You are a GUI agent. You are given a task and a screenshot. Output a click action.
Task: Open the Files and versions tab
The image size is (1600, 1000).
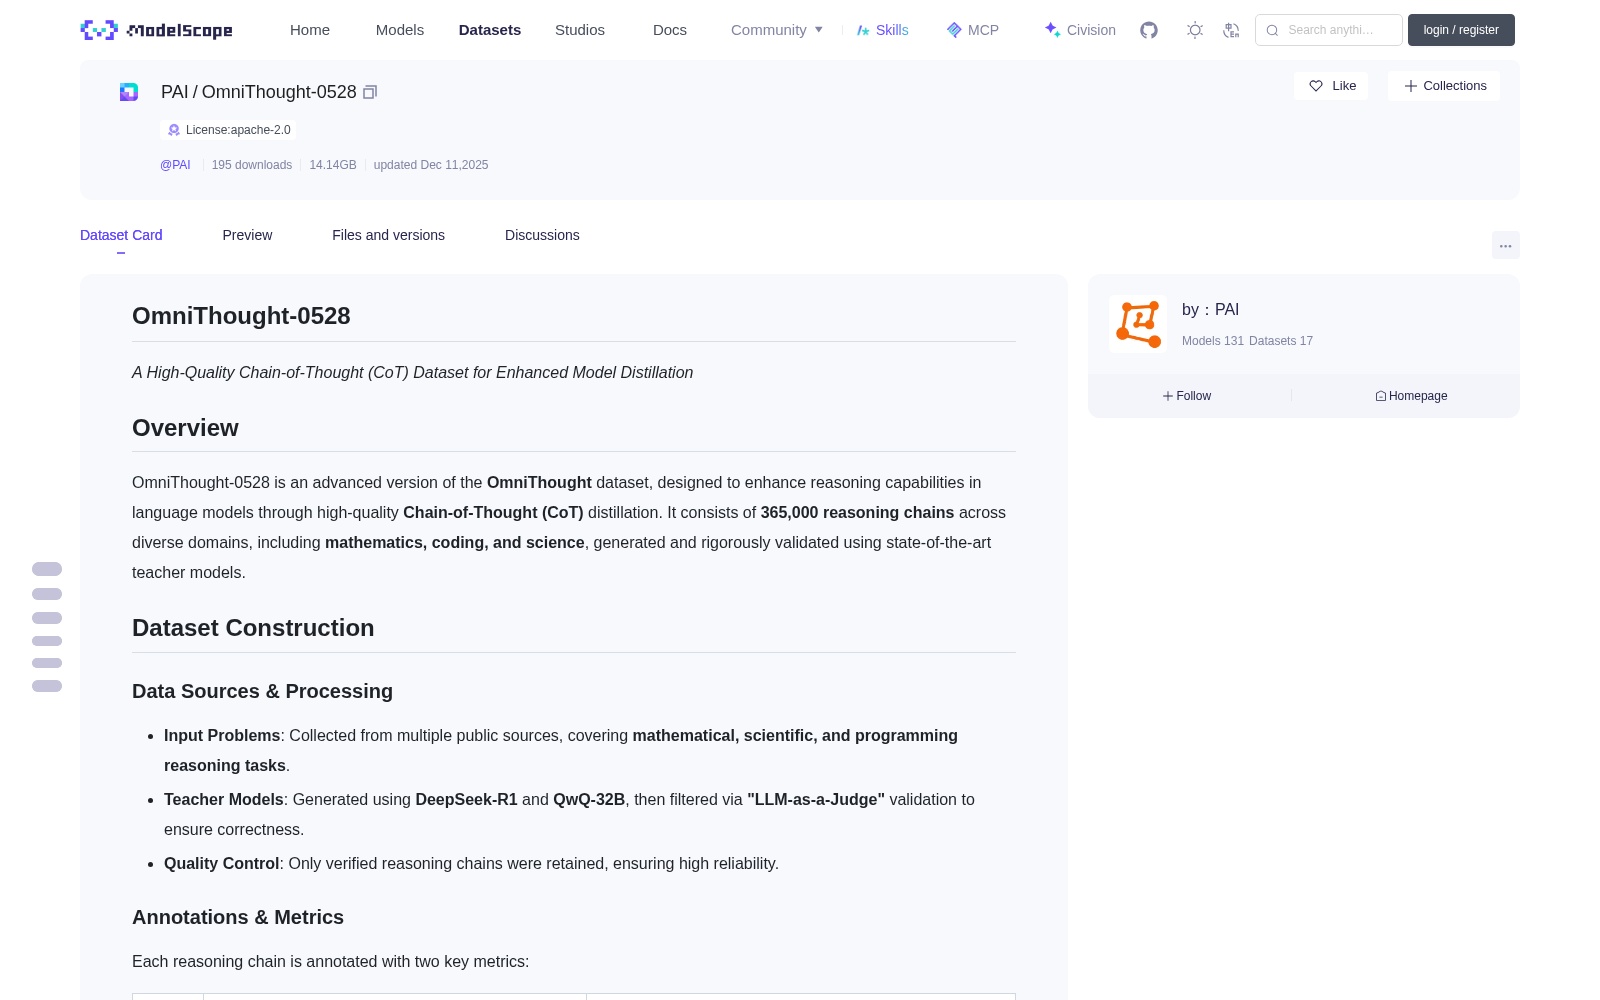point(388,235)
